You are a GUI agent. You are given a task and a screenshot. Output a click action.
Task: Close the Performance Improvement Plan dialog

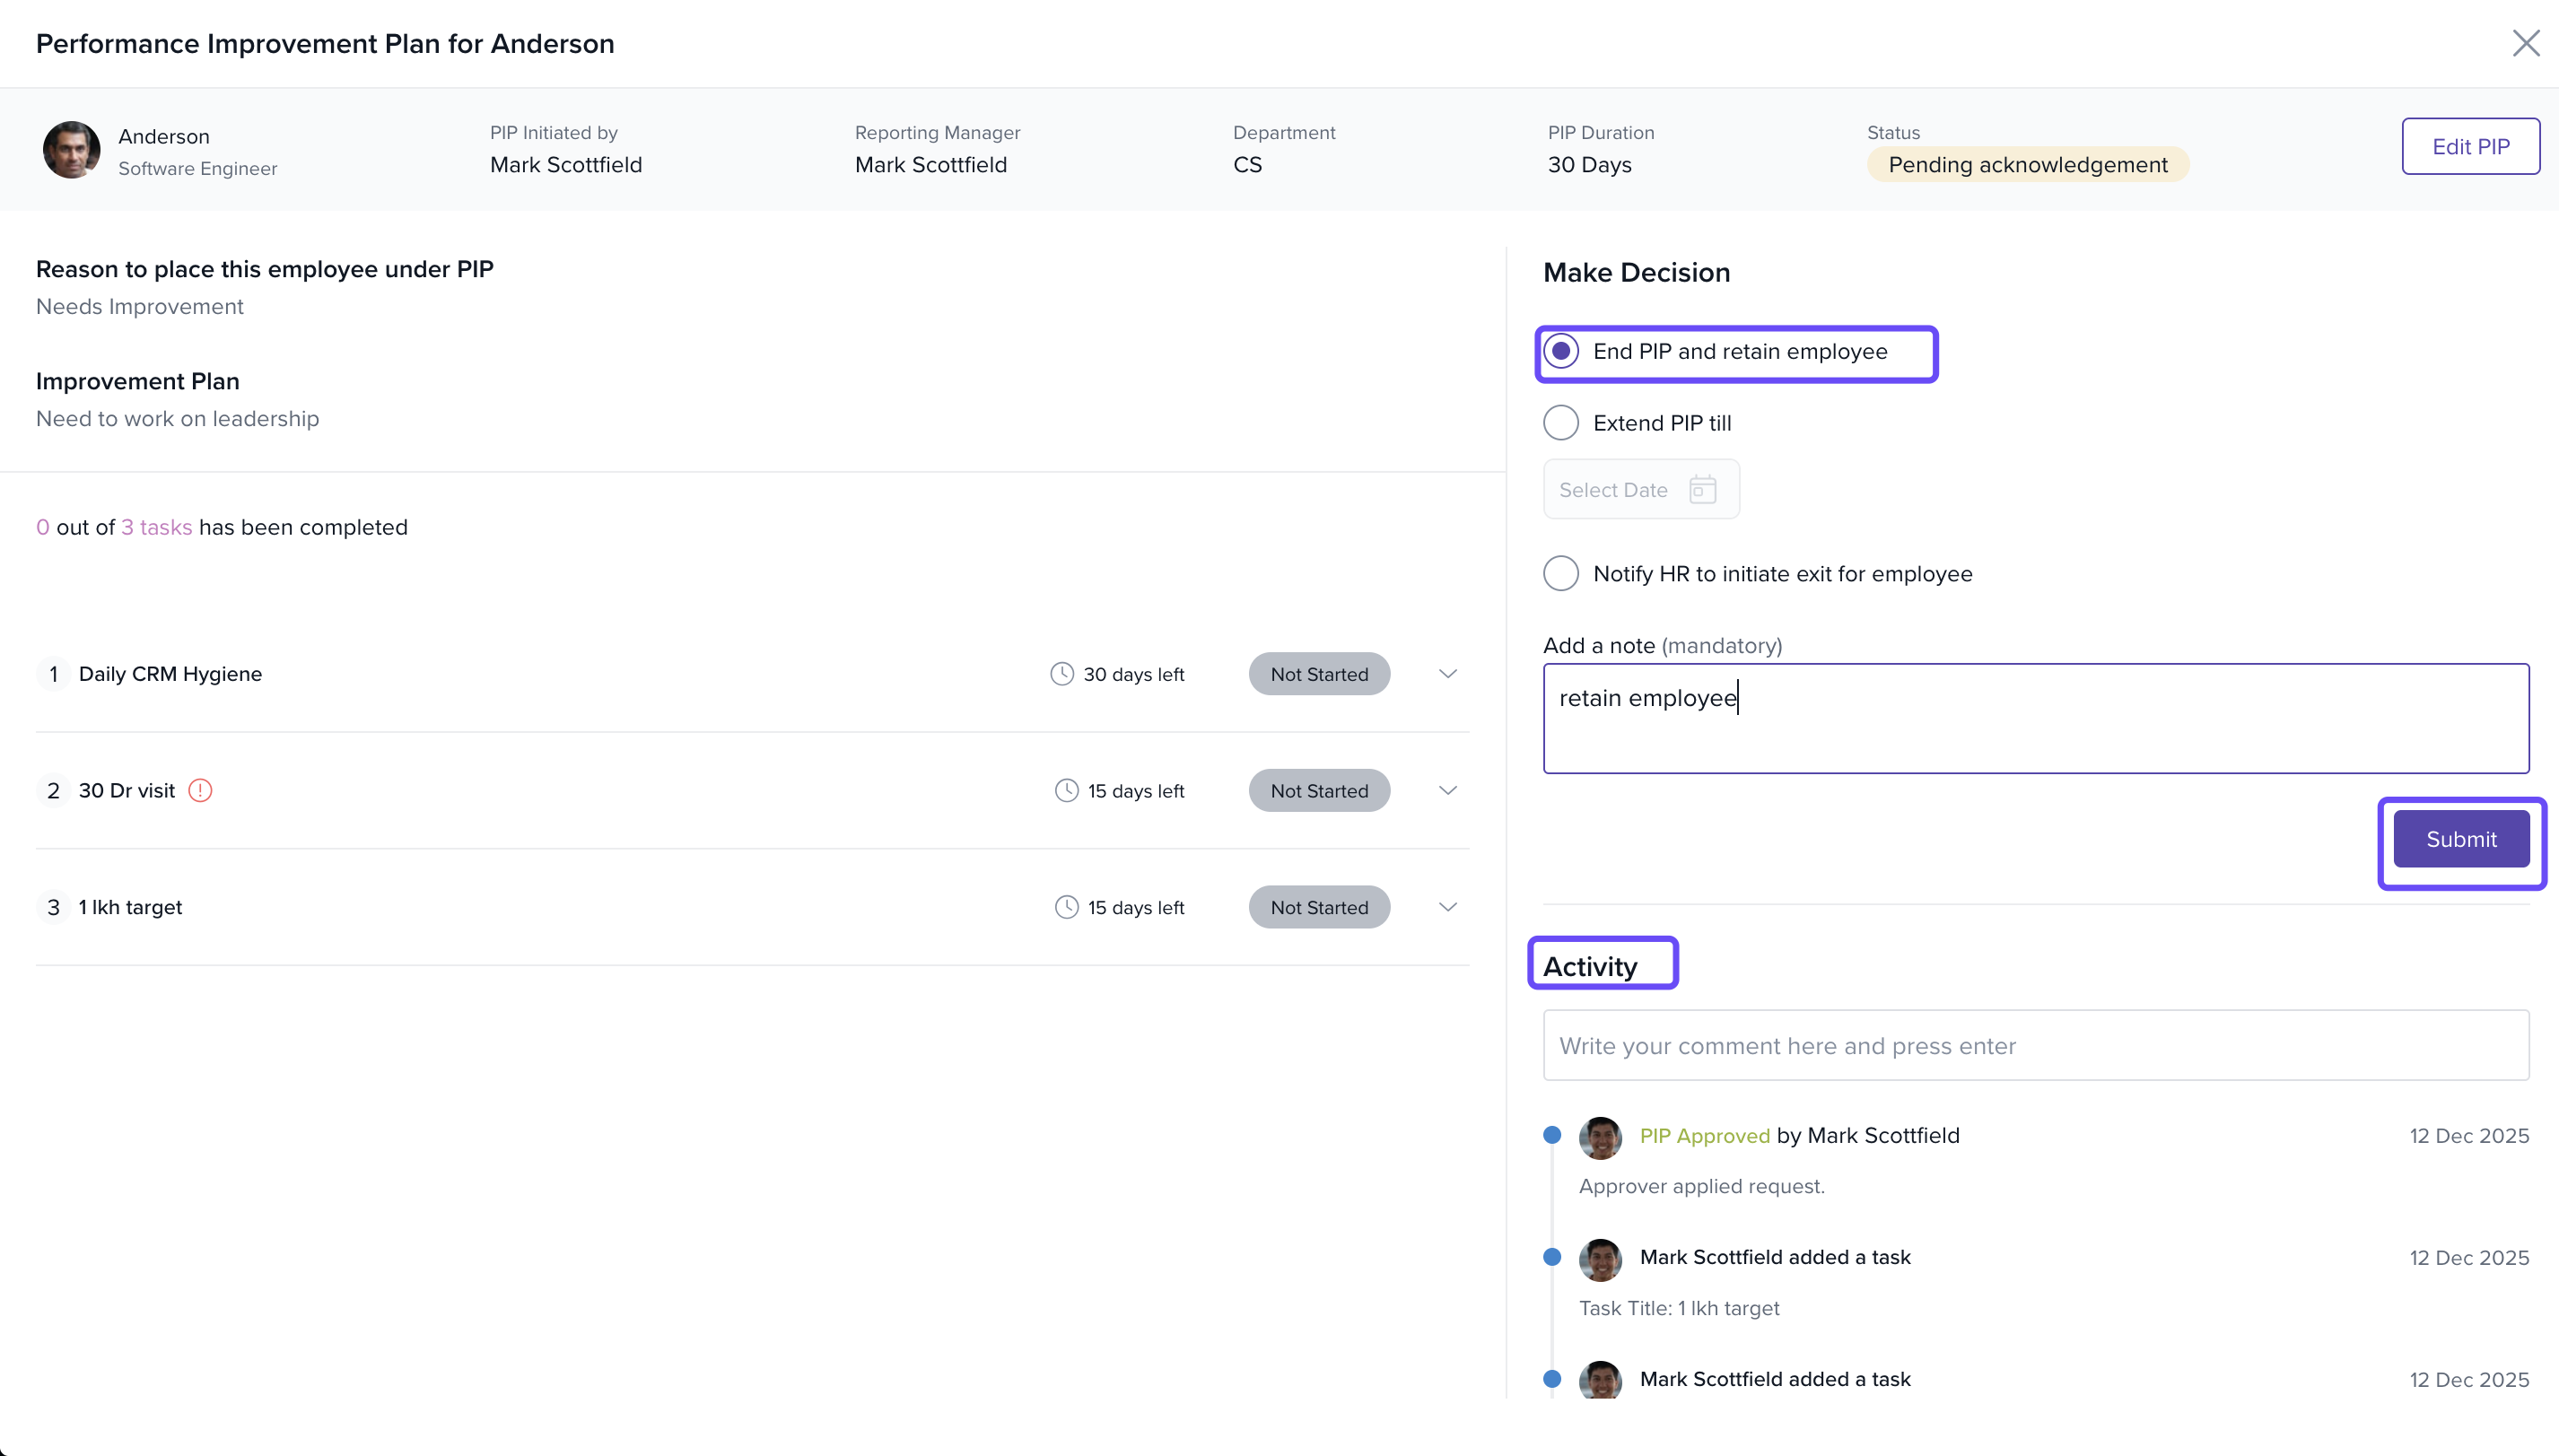point(2526,43)
